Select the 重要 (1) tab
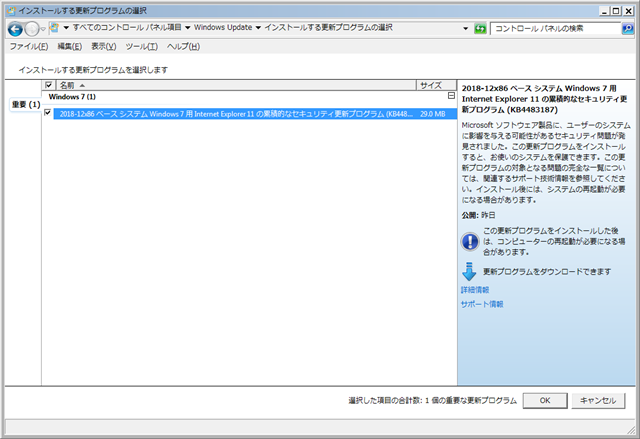The image size is (640, 439). pyautogui.click(x=25, y=104)
